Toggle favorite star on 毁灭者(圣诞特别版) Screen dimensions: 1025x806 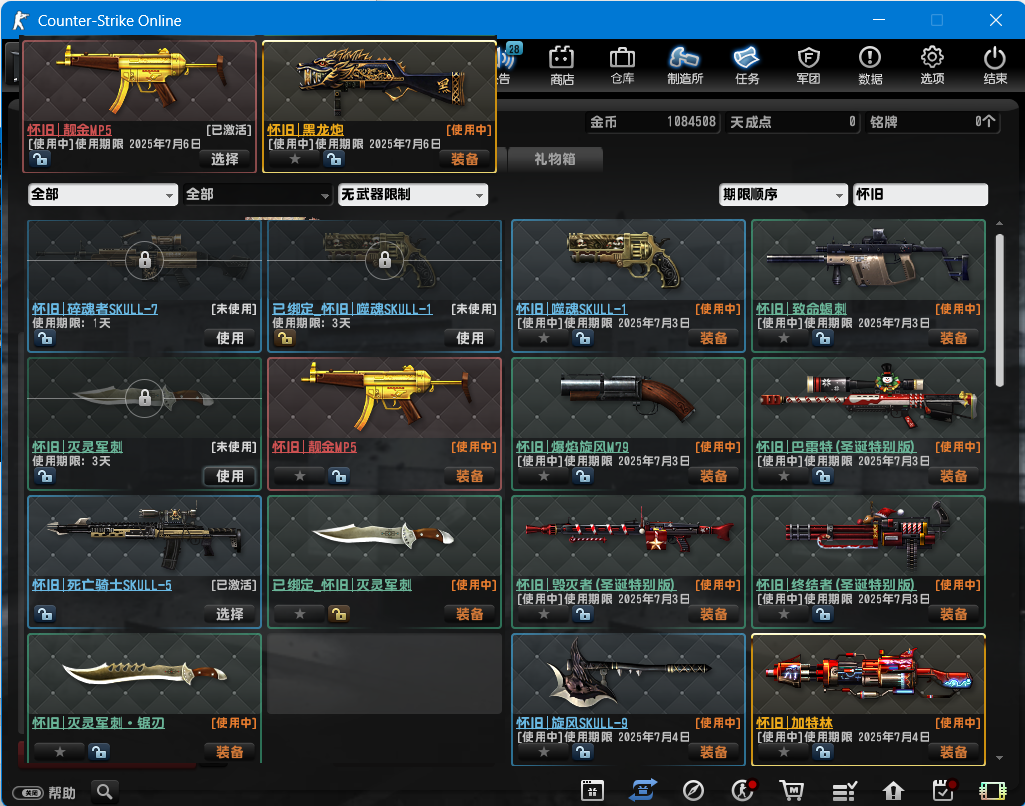[x=544, y=614]
